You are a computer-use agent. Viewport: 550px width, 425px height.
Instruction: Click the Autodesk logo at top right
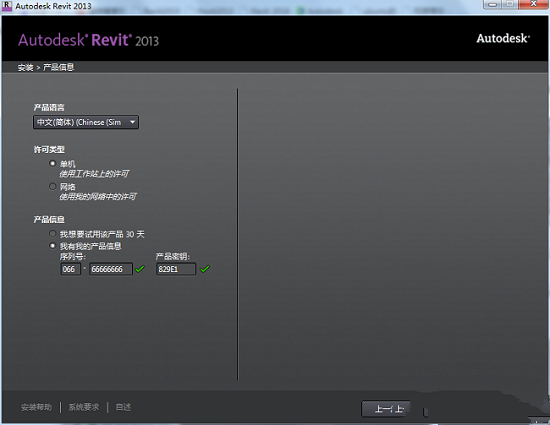pos(503,38)
